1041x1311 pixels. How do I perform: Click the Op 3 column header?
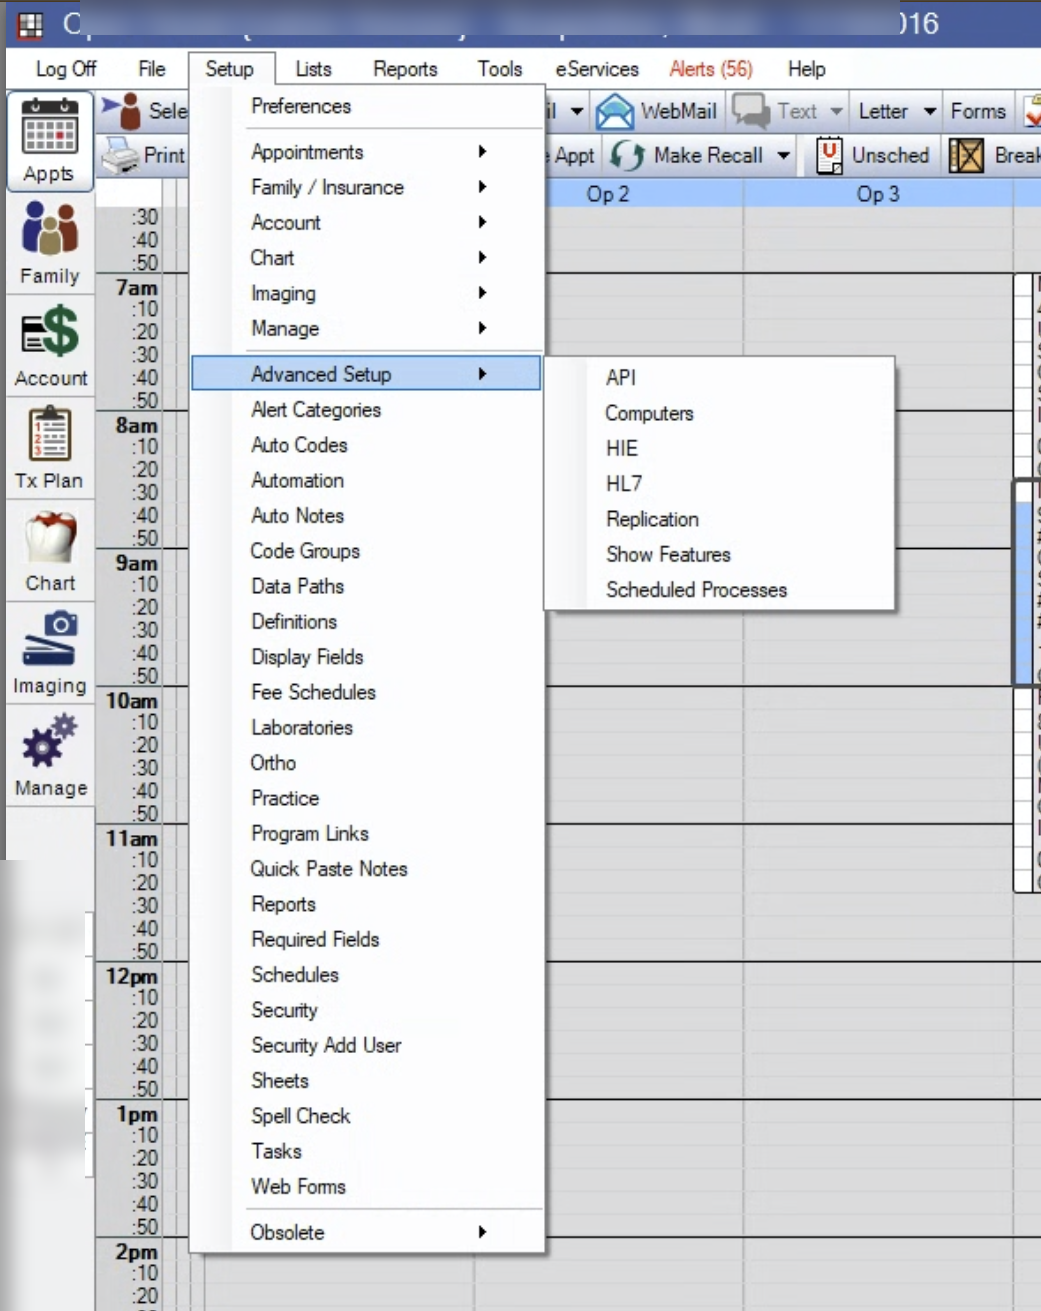coord(878,194)
